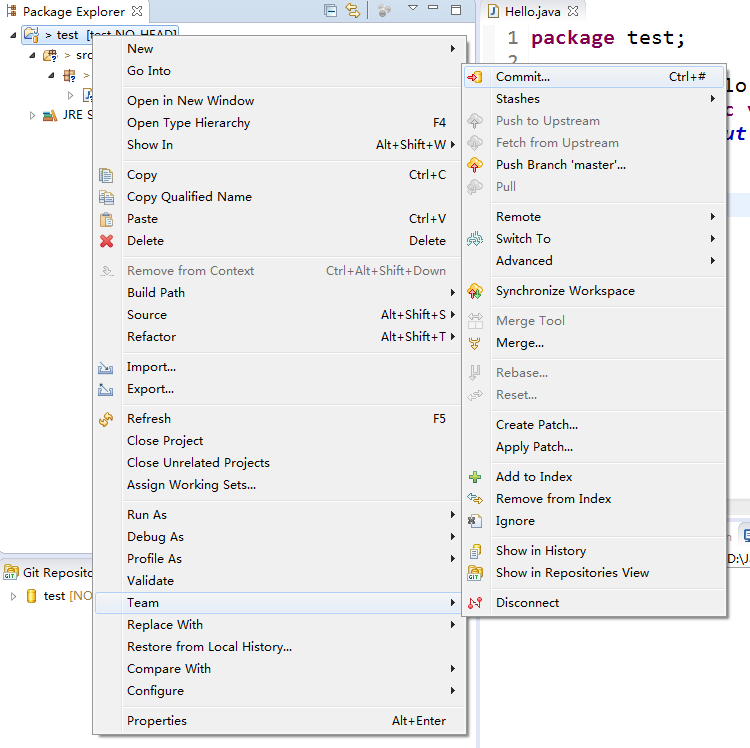Image resolution: width=750 pixels, height=748 pixels.
Task: Collapse the test project tree node
Action: pyautogui.click(x=13, y=34)
